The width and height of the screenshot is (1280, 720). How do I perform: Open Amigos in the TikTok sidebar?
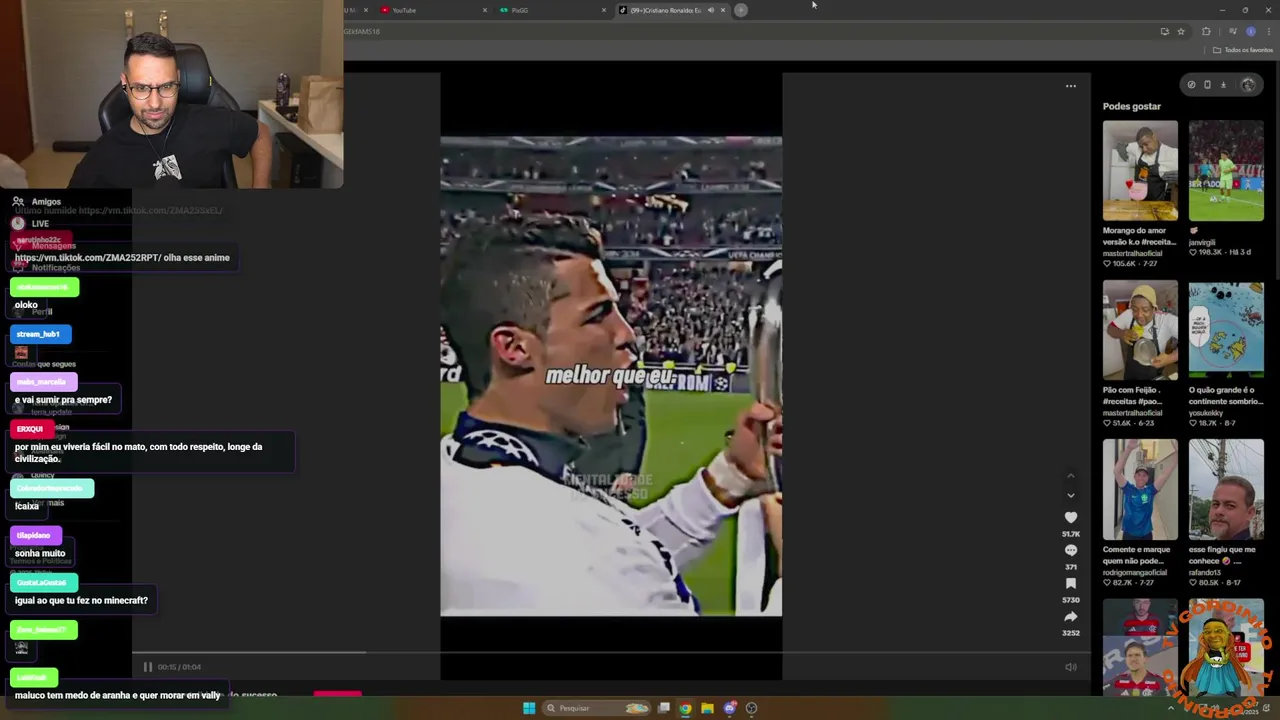(38, 201)
